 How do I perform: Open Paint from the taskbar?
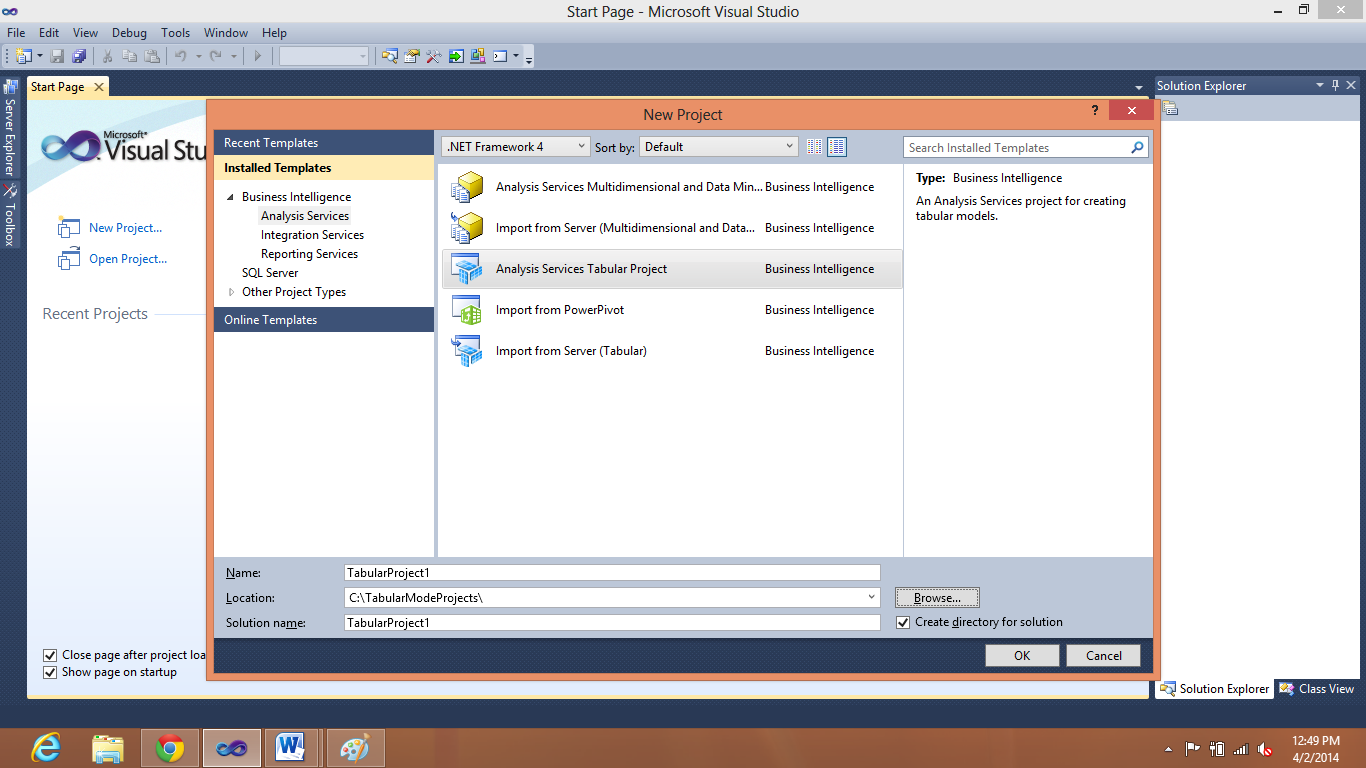(355, 747)
